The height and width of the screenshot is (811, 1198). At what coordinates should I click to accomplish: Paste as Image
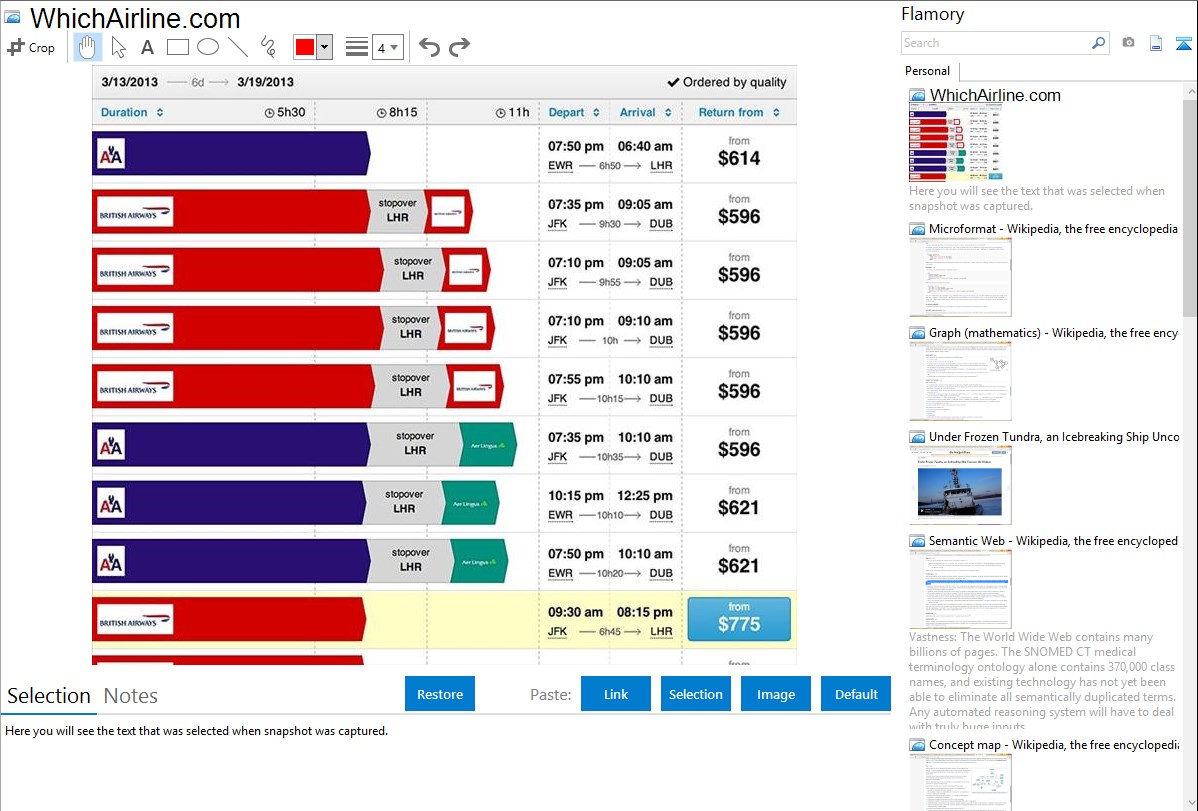[x=775, y=694]
